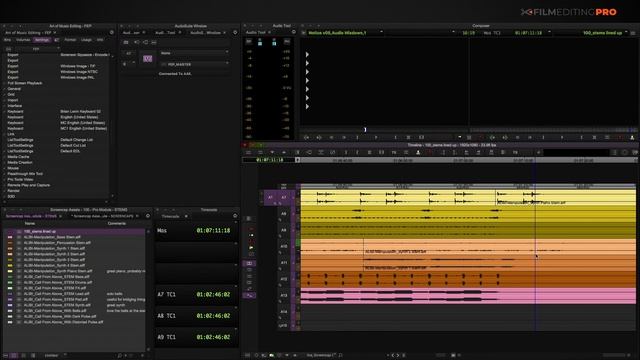The image size is (640, 360).
Task: Select ALIBI_Call From Above_STEM Drums.aiff in bin
Action: point(58,282)
